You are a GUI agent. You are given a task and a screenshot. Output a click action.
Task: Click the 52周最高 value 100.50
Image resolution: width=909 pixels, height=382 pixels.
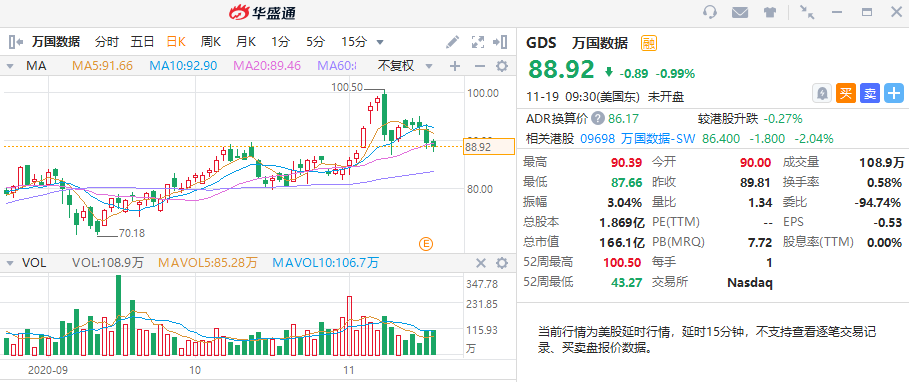click(621, 263)
